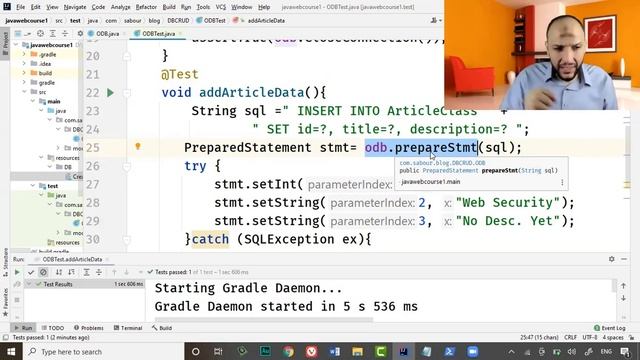
Task: Expand the build folder
Action: coord(24,73)
